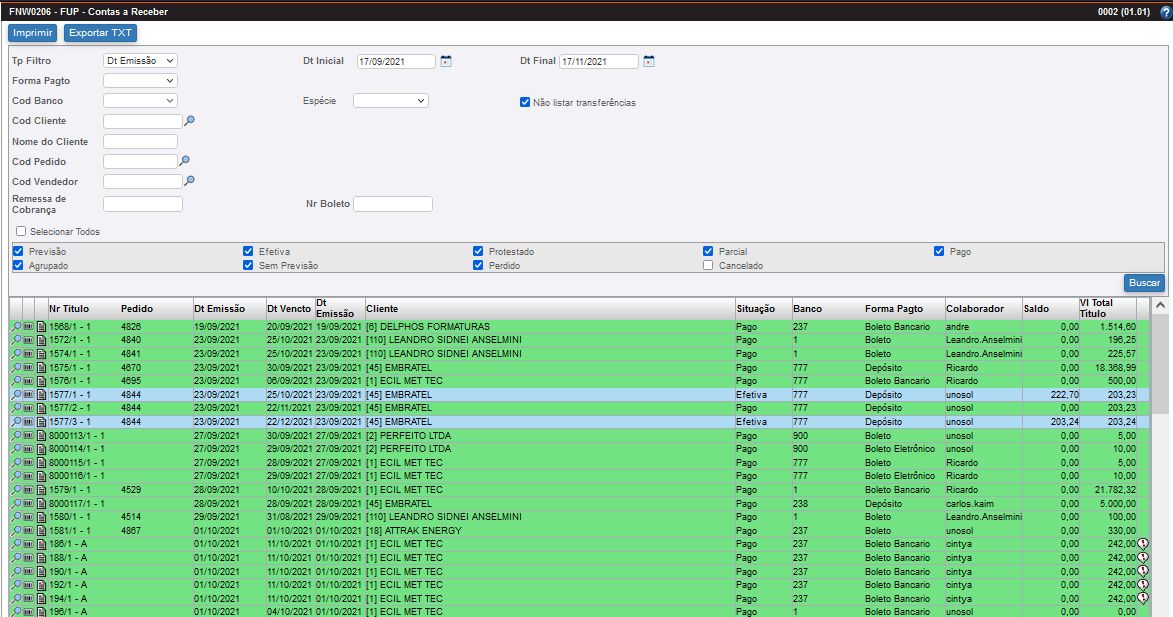Click barcode icon on row 1577/1 - 1
The width and height of the screenshot is (1173, 617).
click(28, 395)
